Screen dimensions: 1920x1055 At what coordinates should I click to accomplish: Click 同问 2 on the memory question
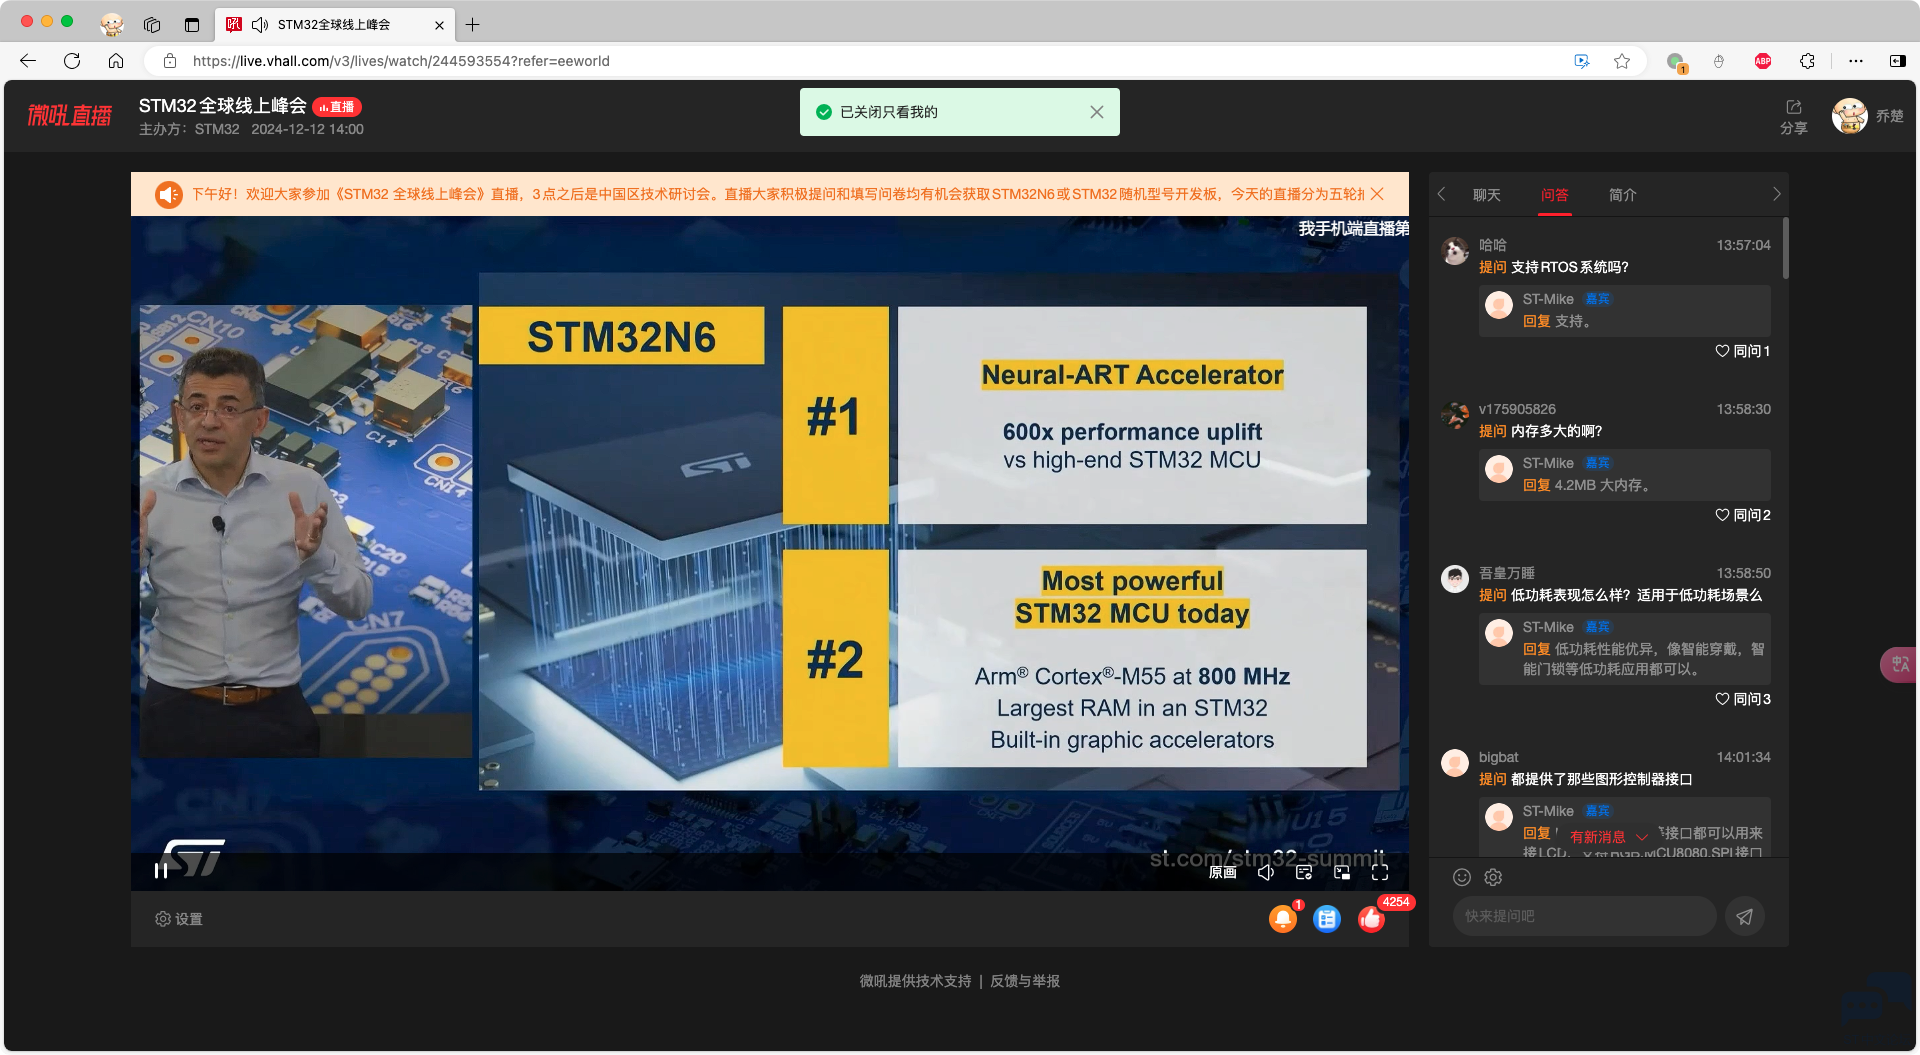1743,515
